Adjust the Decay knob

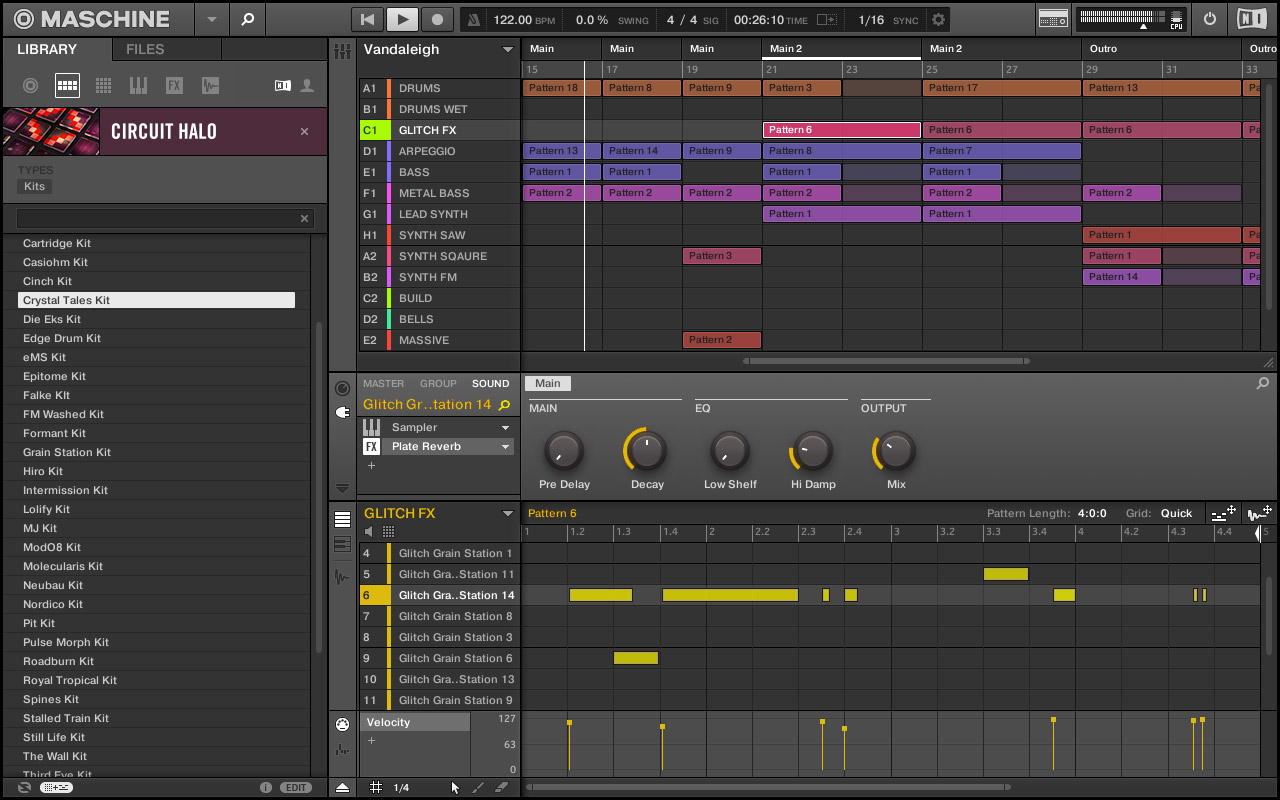pos(647,452)
